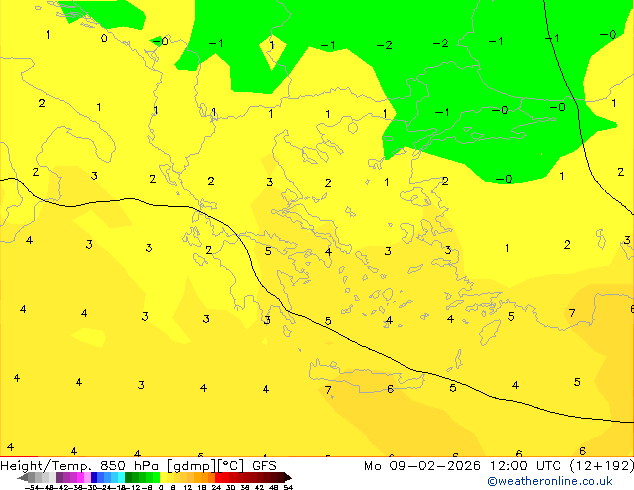Click the gray left arrow of the color scale
The width and height of the screenshot is (634, 490).
pyautogui.click(x=23, y=477)
